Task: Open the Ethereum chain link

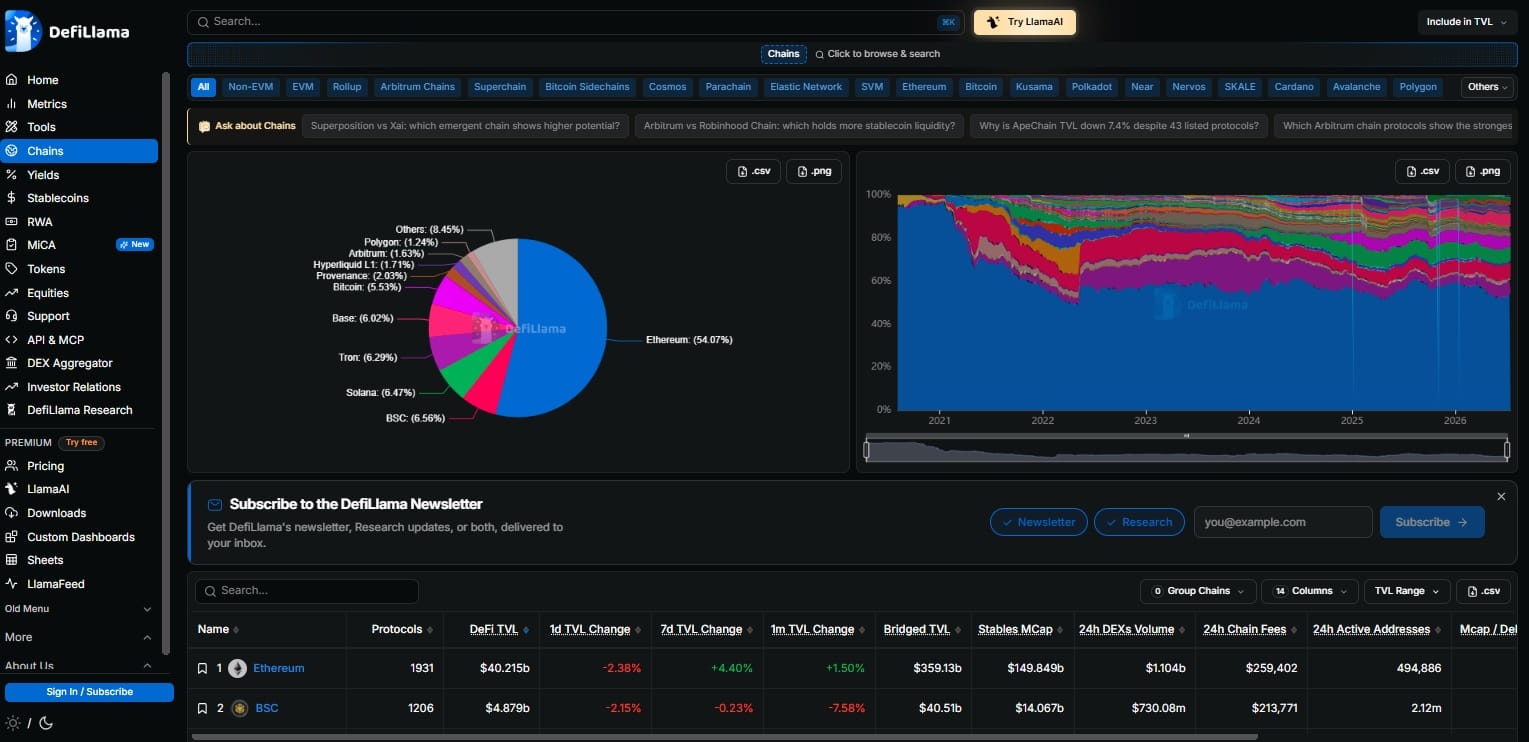Action: [279, 668]
